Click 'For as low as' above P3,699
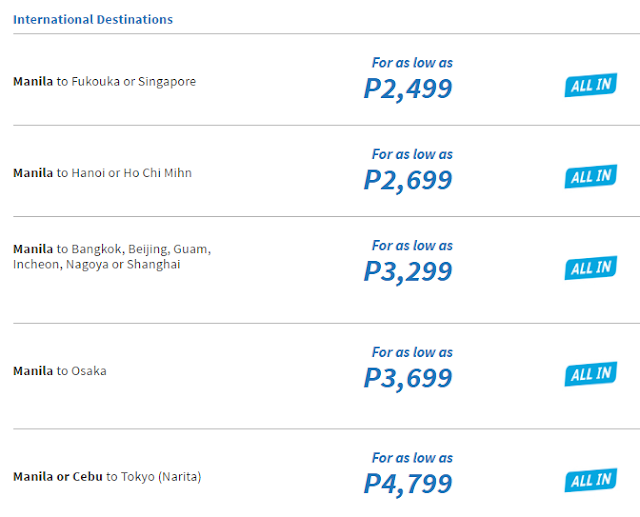 (412, 352)
